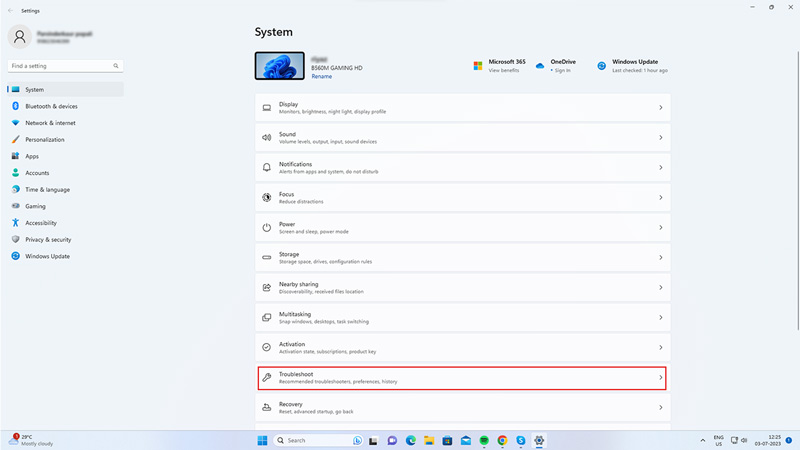
Task: Expand the Power row chevron
Action: click(x=661, y=228)
